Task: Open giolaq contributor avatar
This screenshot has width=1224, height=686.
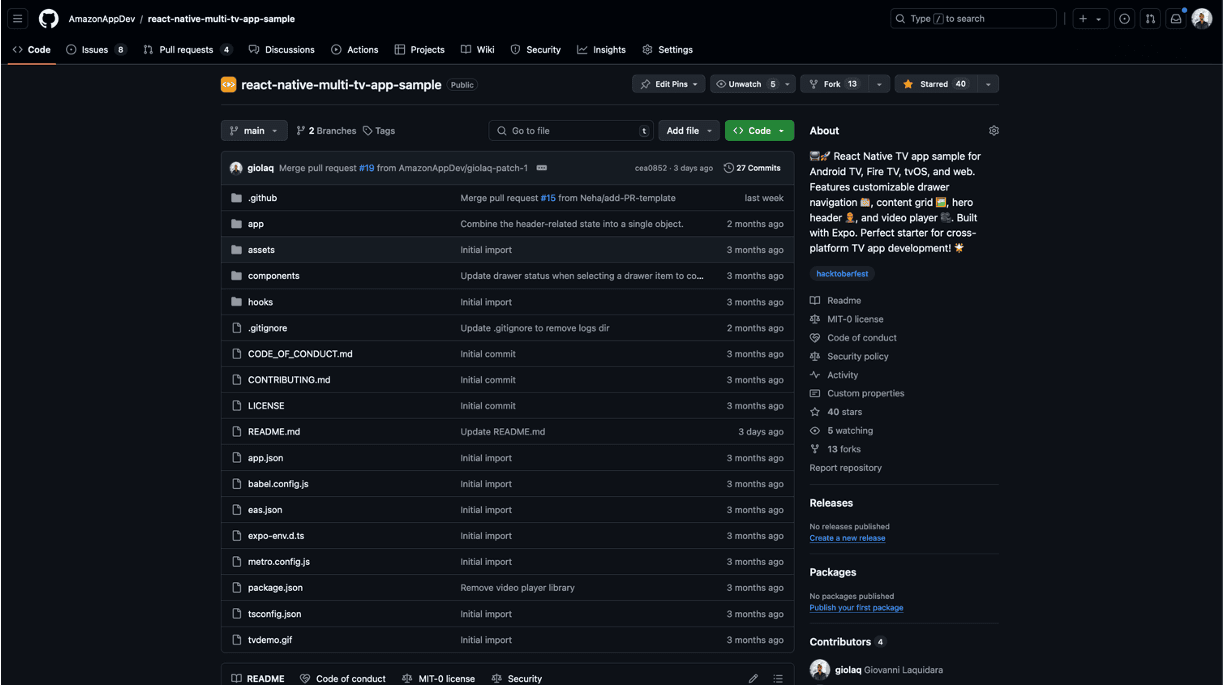Action: coord(820,670)
